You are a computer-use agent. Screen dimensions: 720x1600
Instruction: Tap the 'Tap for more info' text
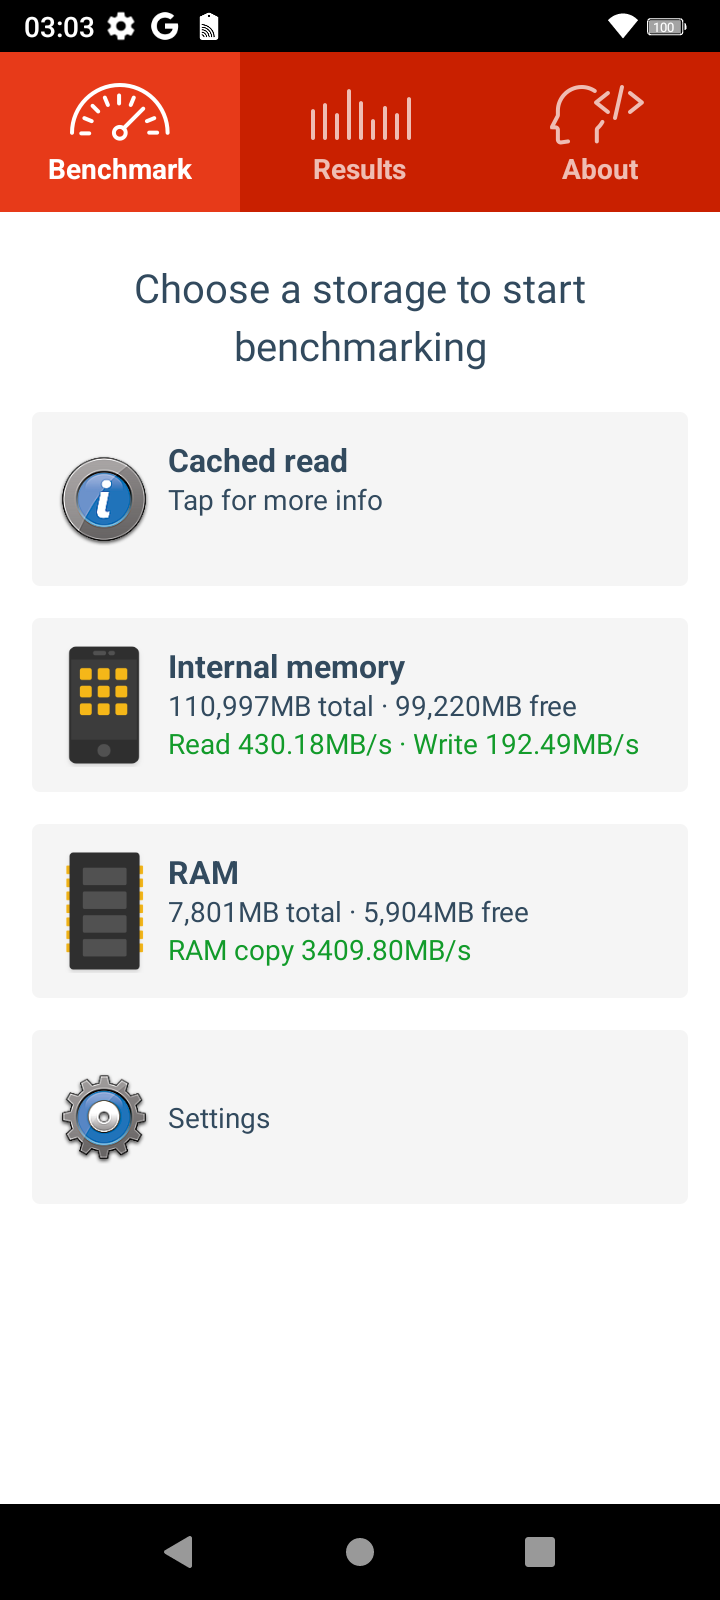[x=275, y=500]
